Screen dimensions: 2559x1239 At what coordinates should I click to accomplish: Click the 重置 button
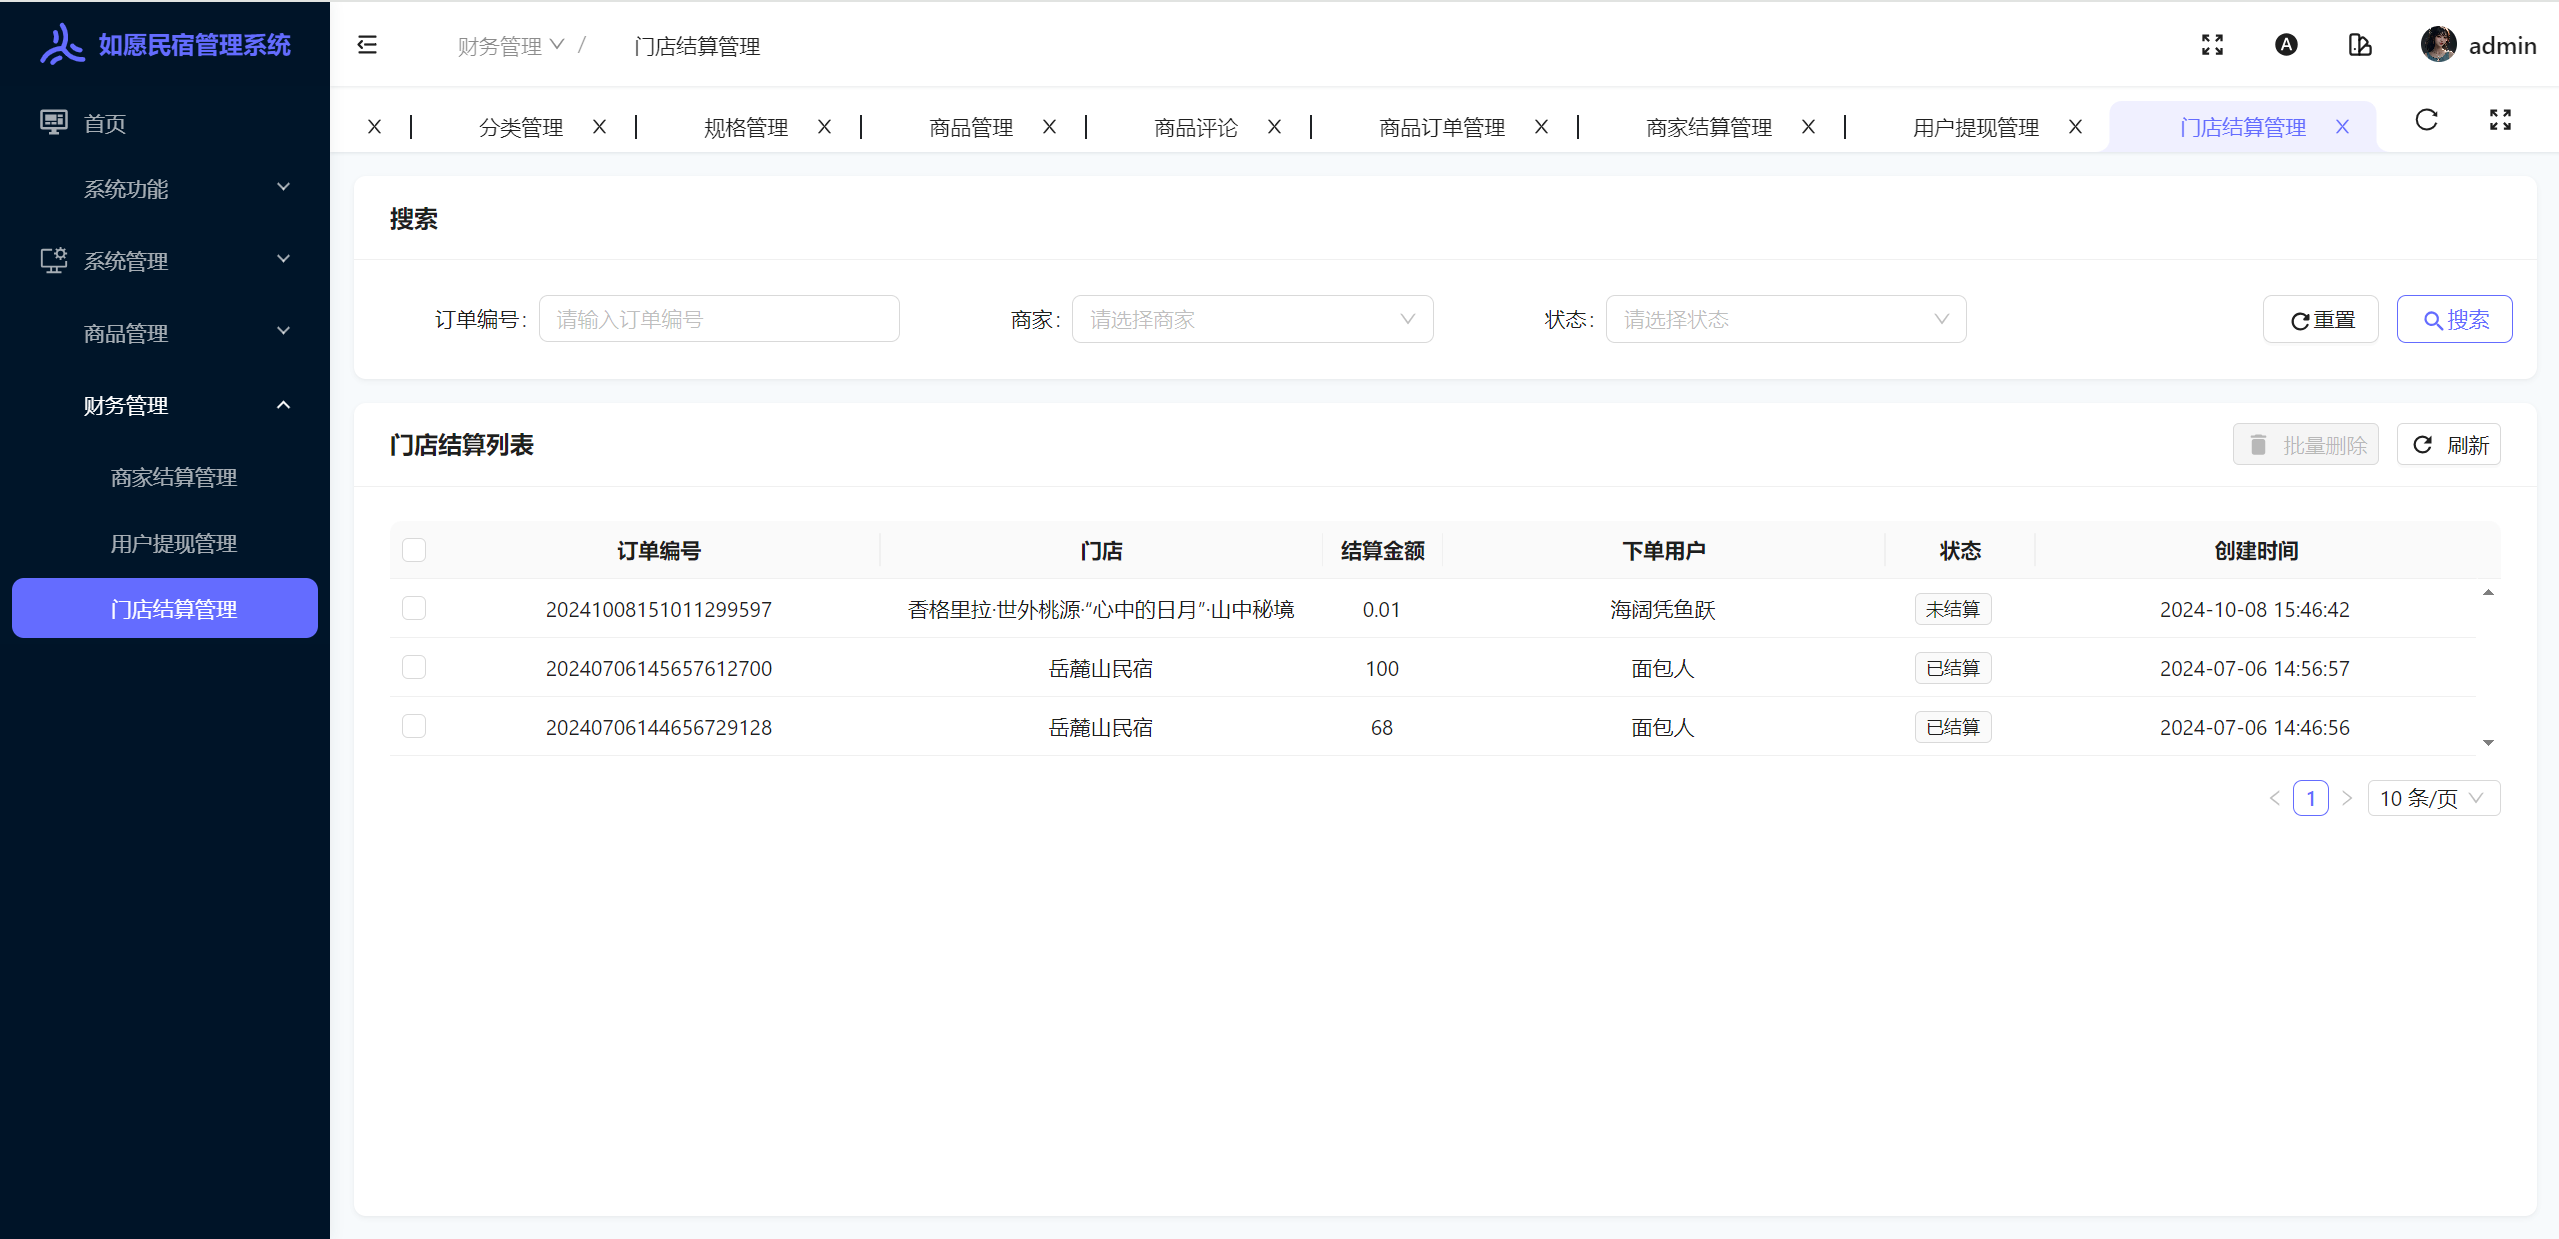point(2320,319)
